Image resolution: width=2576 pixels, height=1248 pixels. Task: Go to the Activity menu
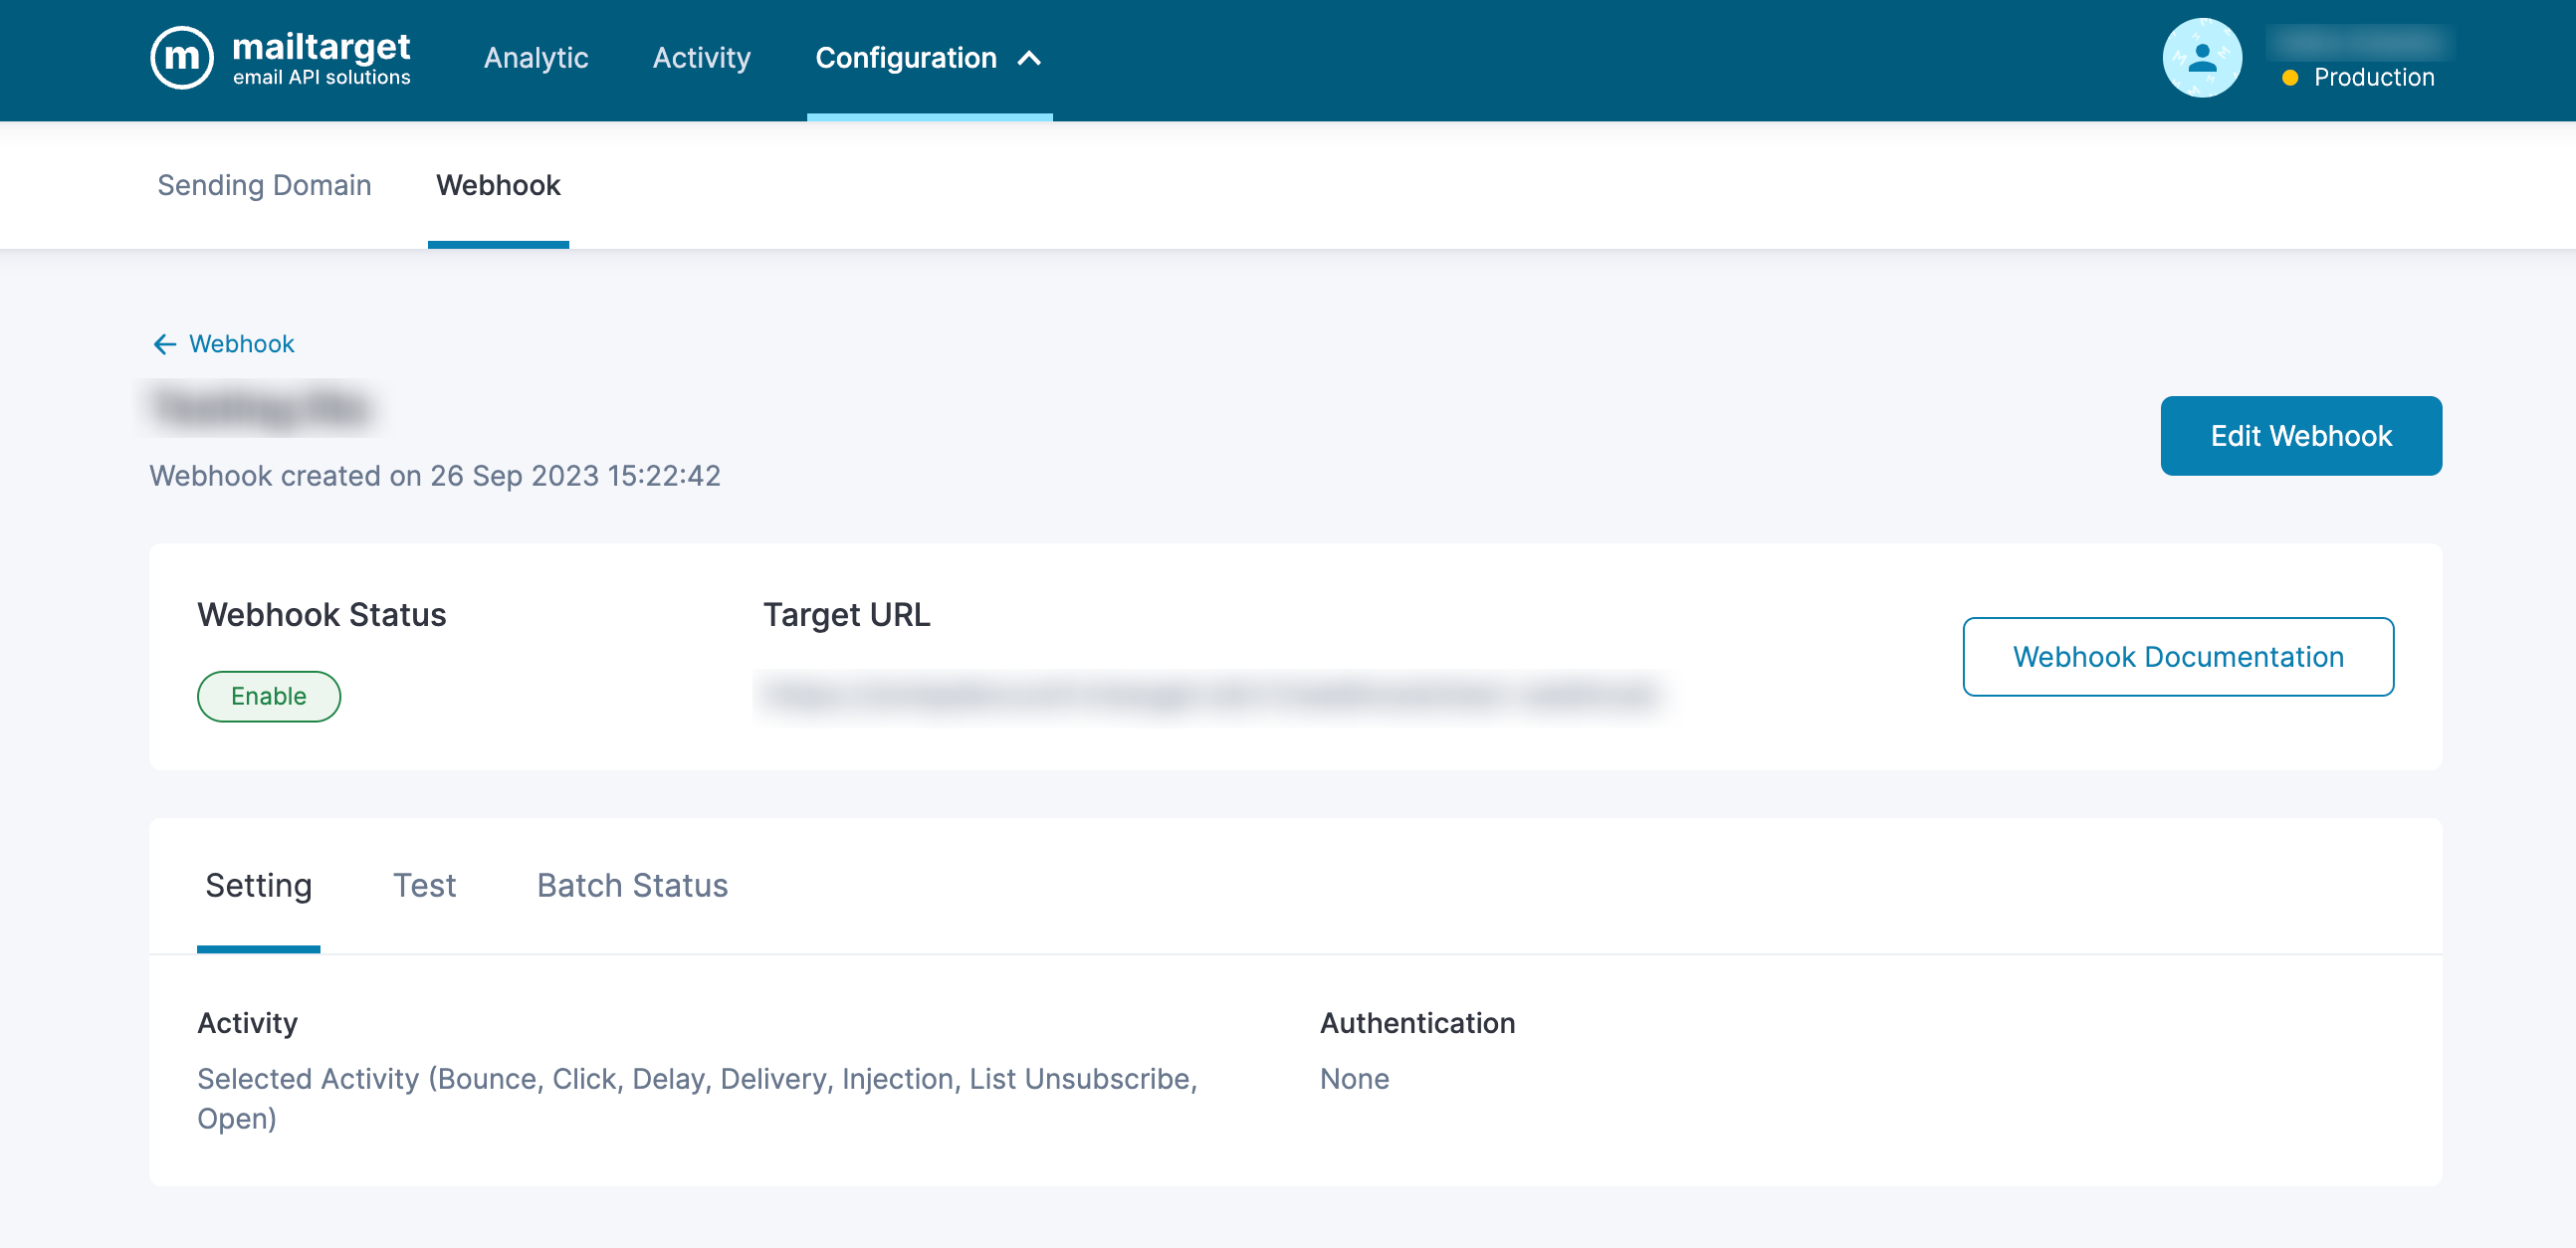[701, 58]
